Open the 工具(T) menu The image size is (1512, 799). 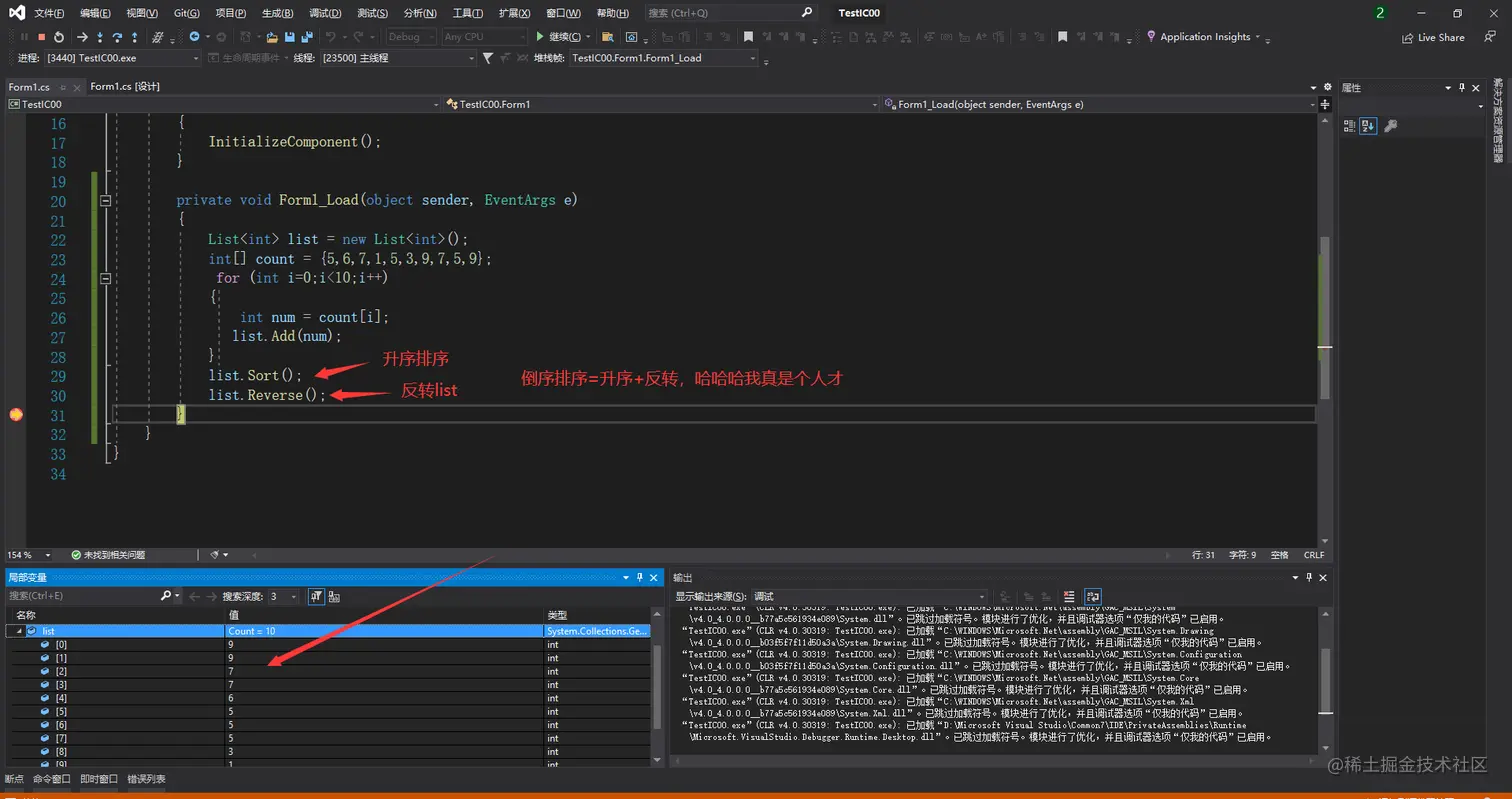468,13
